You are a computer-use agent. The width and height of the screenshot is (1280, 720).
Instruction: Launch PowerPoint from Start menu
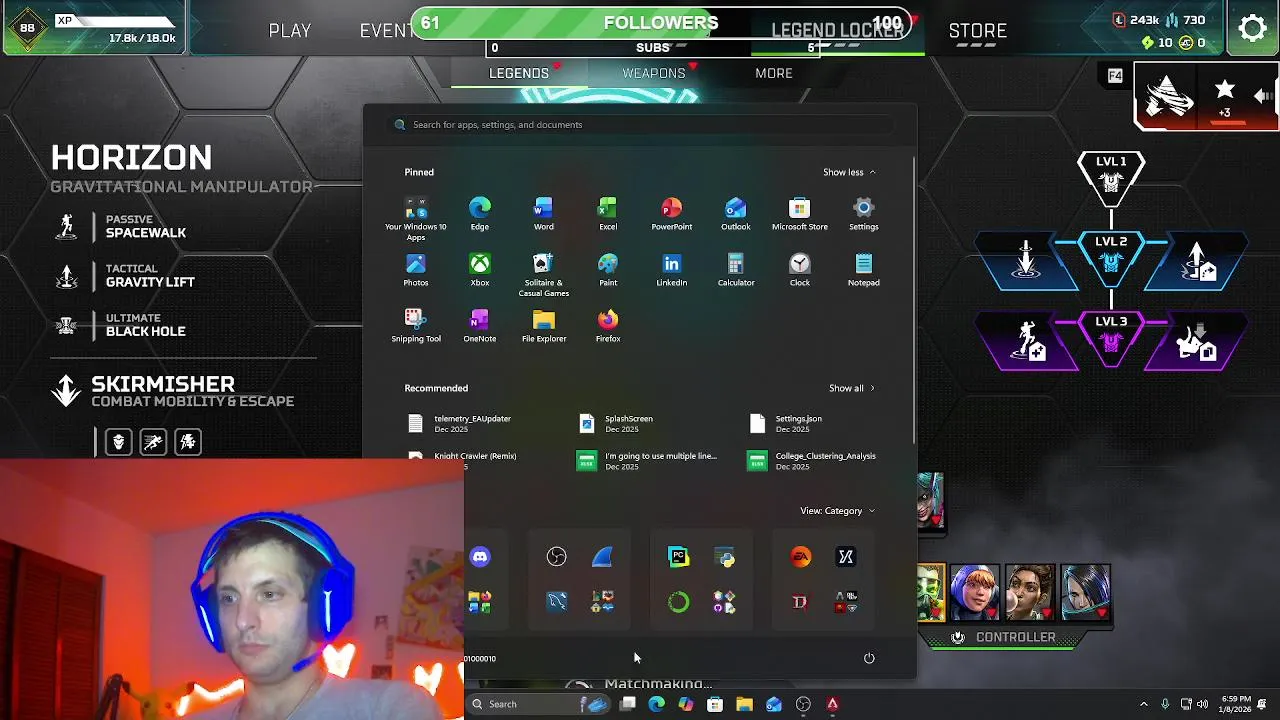[671, 213]
